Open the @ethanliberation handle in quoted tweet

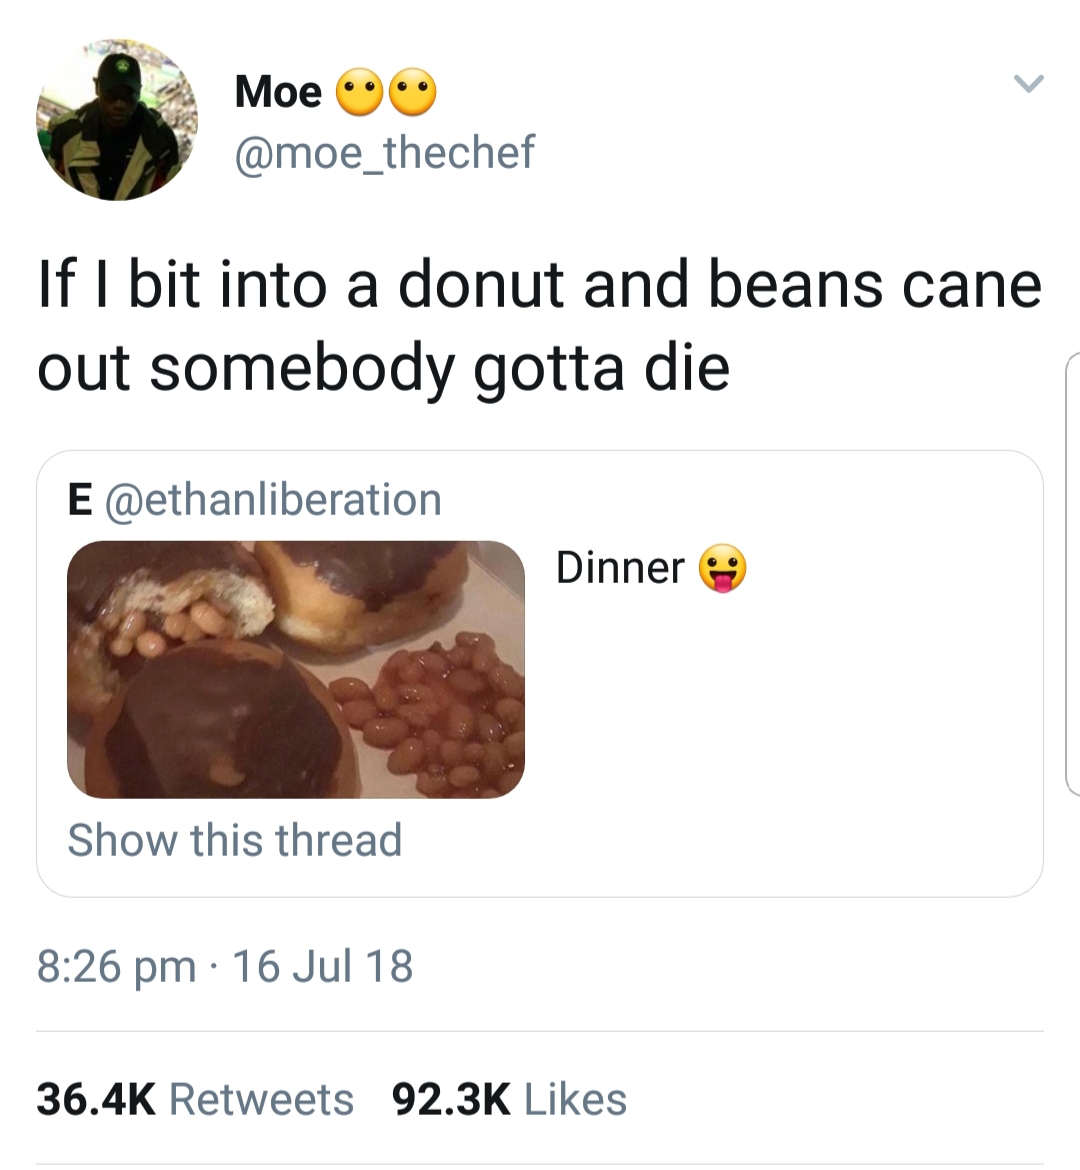271,499
